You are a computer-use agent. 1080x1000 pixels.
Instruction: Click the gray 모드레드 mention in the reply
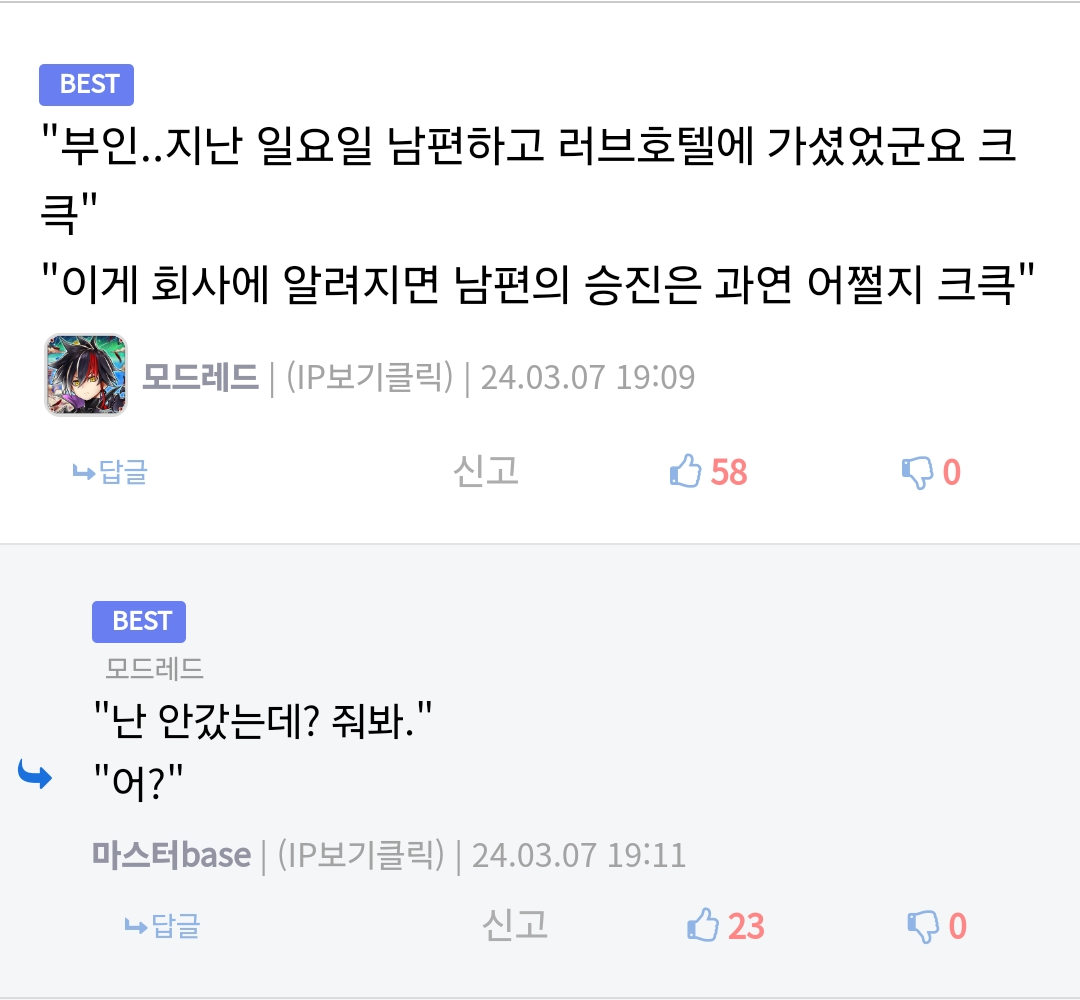tap(154, 668)
